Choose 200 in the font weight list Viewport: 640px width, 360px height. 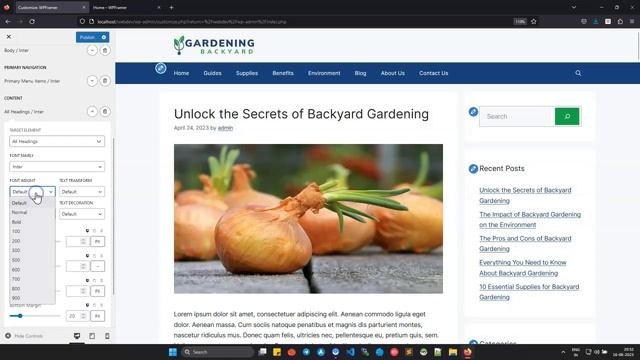[32, 241]
